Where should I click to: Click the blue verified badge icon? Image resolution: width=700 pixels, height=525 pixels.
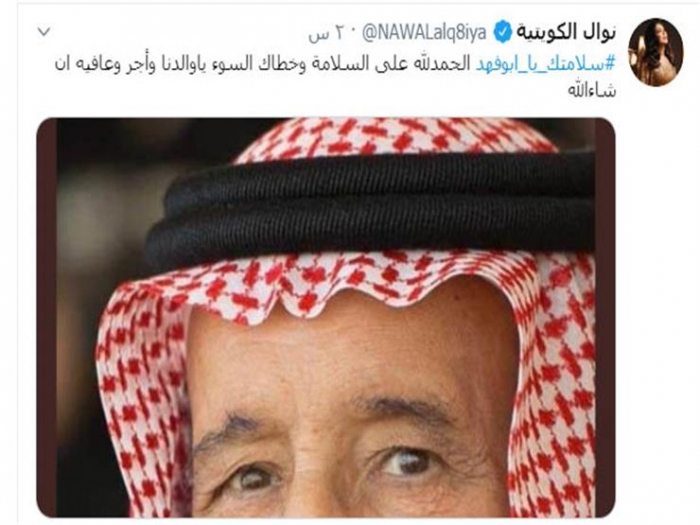pyautogui.click(x=502, y=32)
